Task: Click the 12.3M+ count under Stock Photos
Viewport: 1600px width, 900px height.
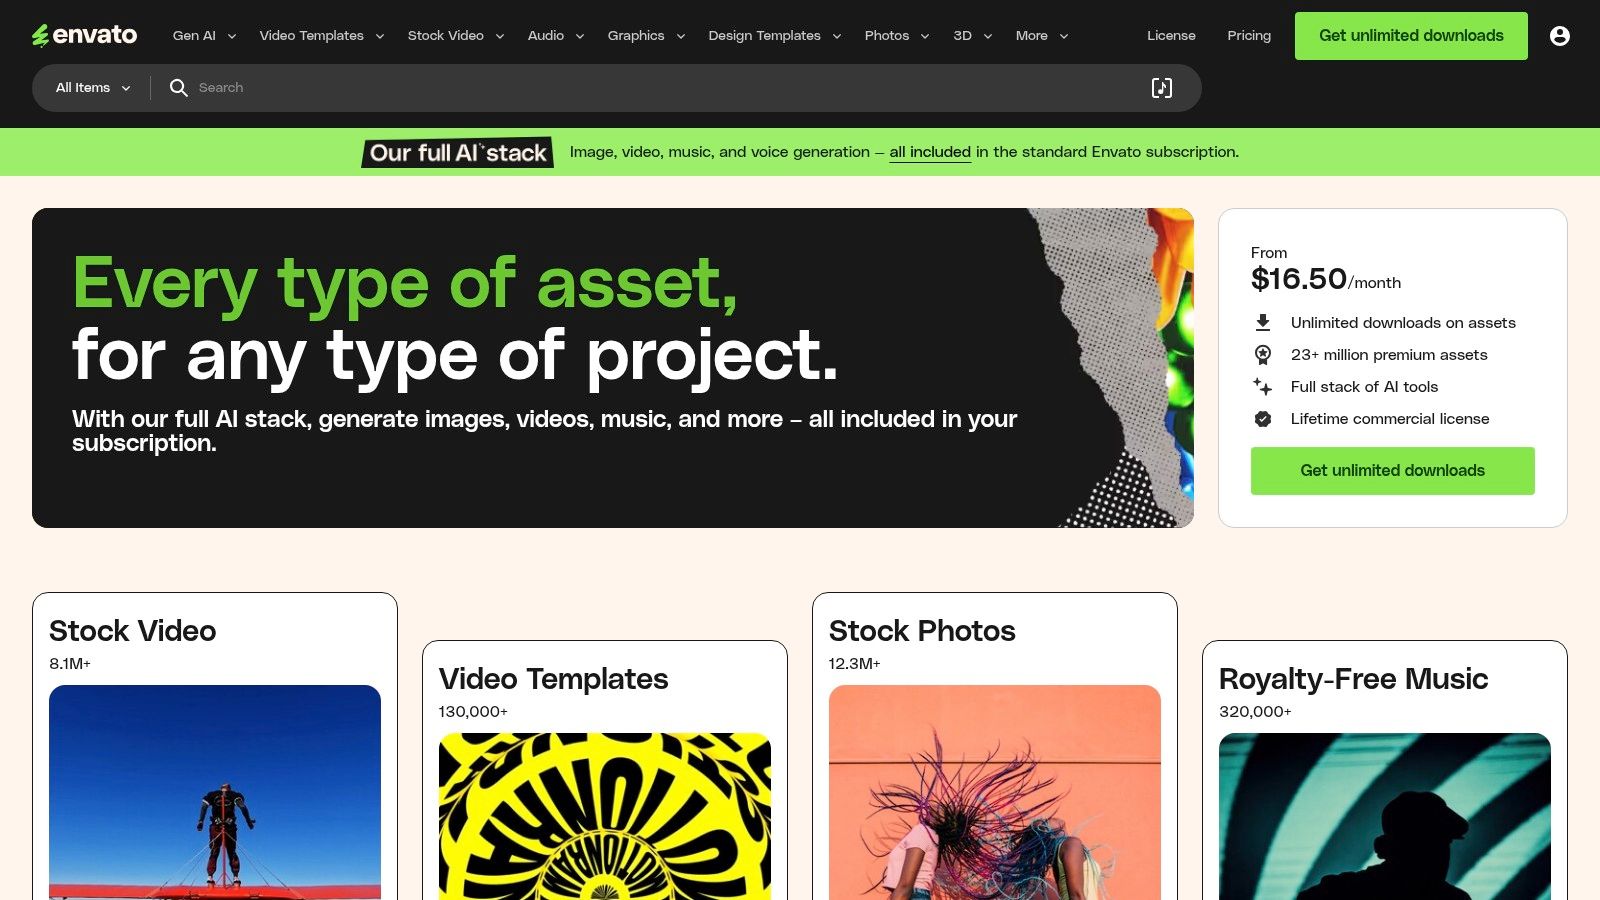Action: tap(855, 664)
